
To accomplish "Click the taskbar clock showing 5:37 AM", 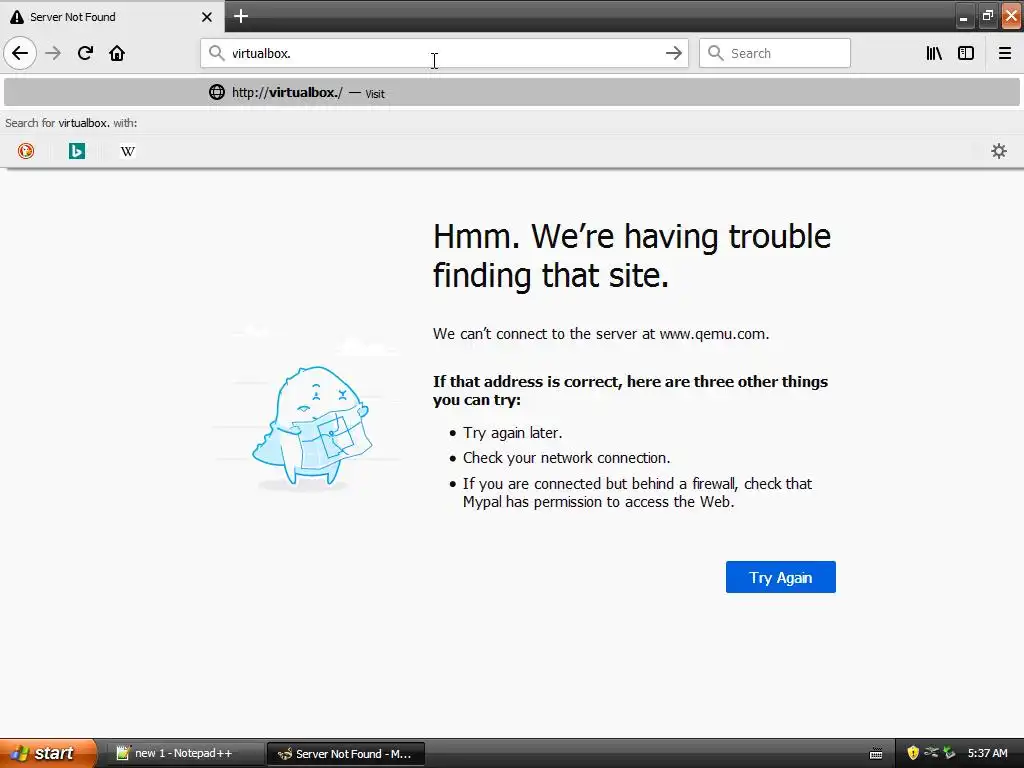I will tap(987, 753).
